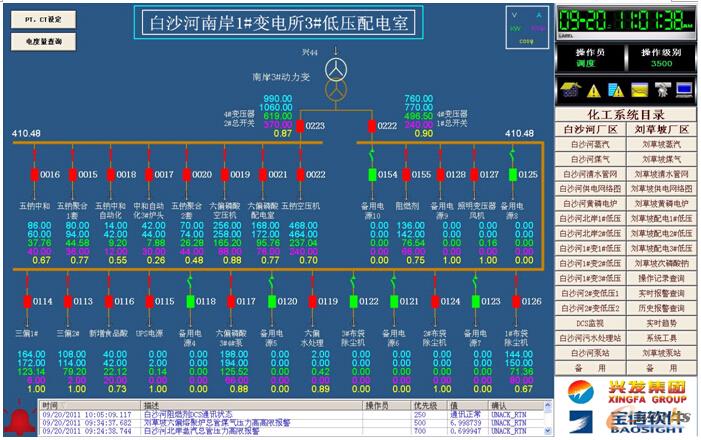This screenshot has width=701, height=440.
Task: Toggle breaker 0223 switch
Action: (x=297, y=126)
